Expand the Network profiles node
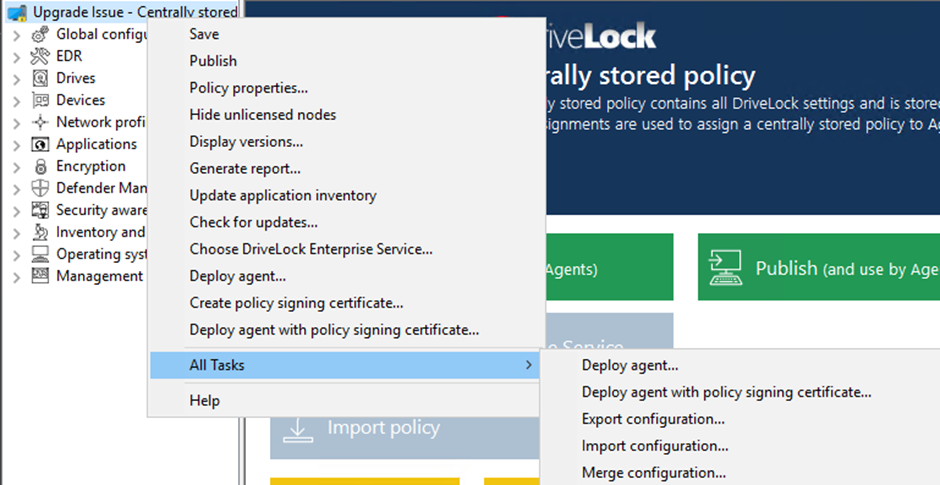The image size is (940, 485). pos(17,123)
